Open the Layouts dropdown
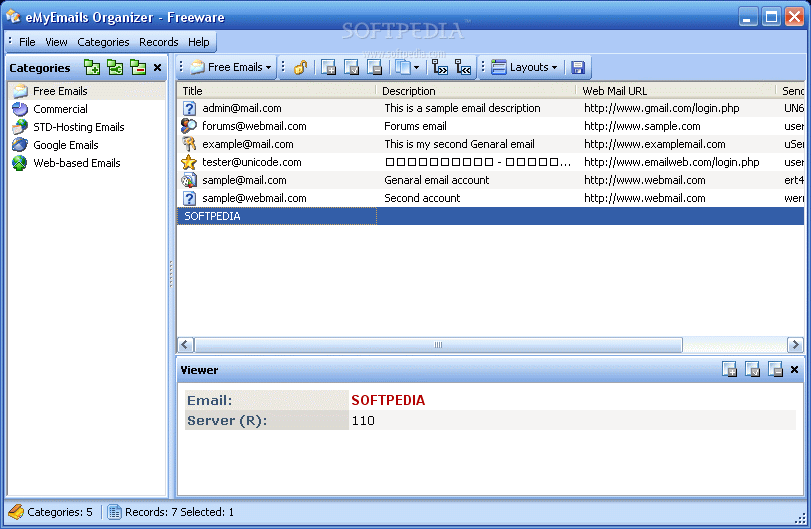 (524, 67)
